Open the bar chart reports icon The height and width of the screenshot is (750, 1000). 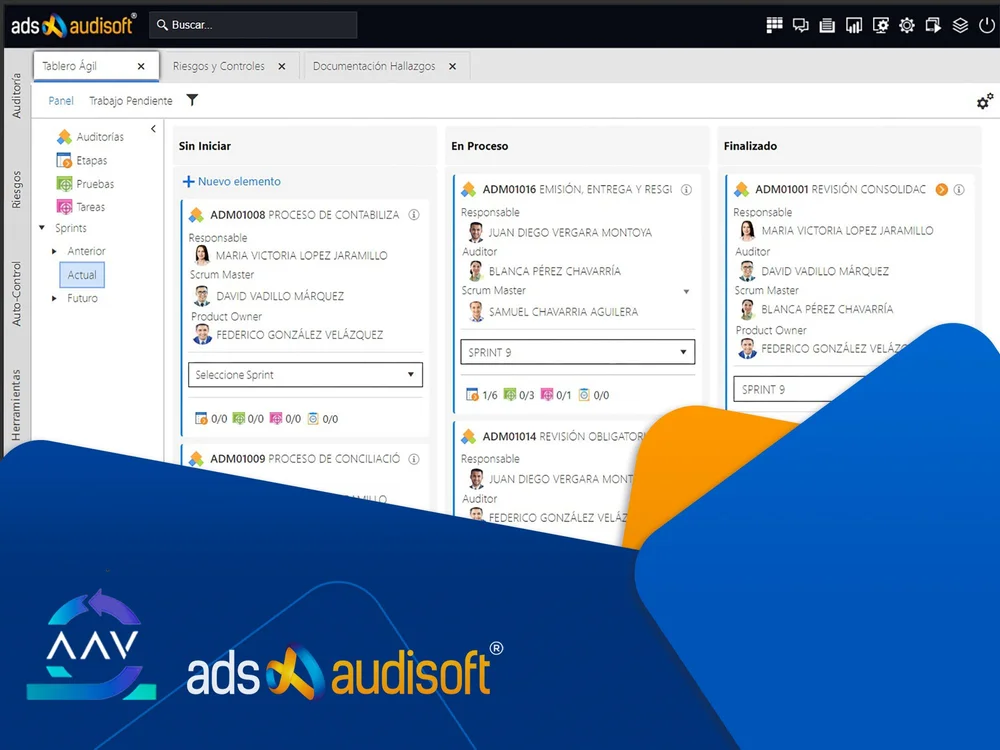[853, 25]
